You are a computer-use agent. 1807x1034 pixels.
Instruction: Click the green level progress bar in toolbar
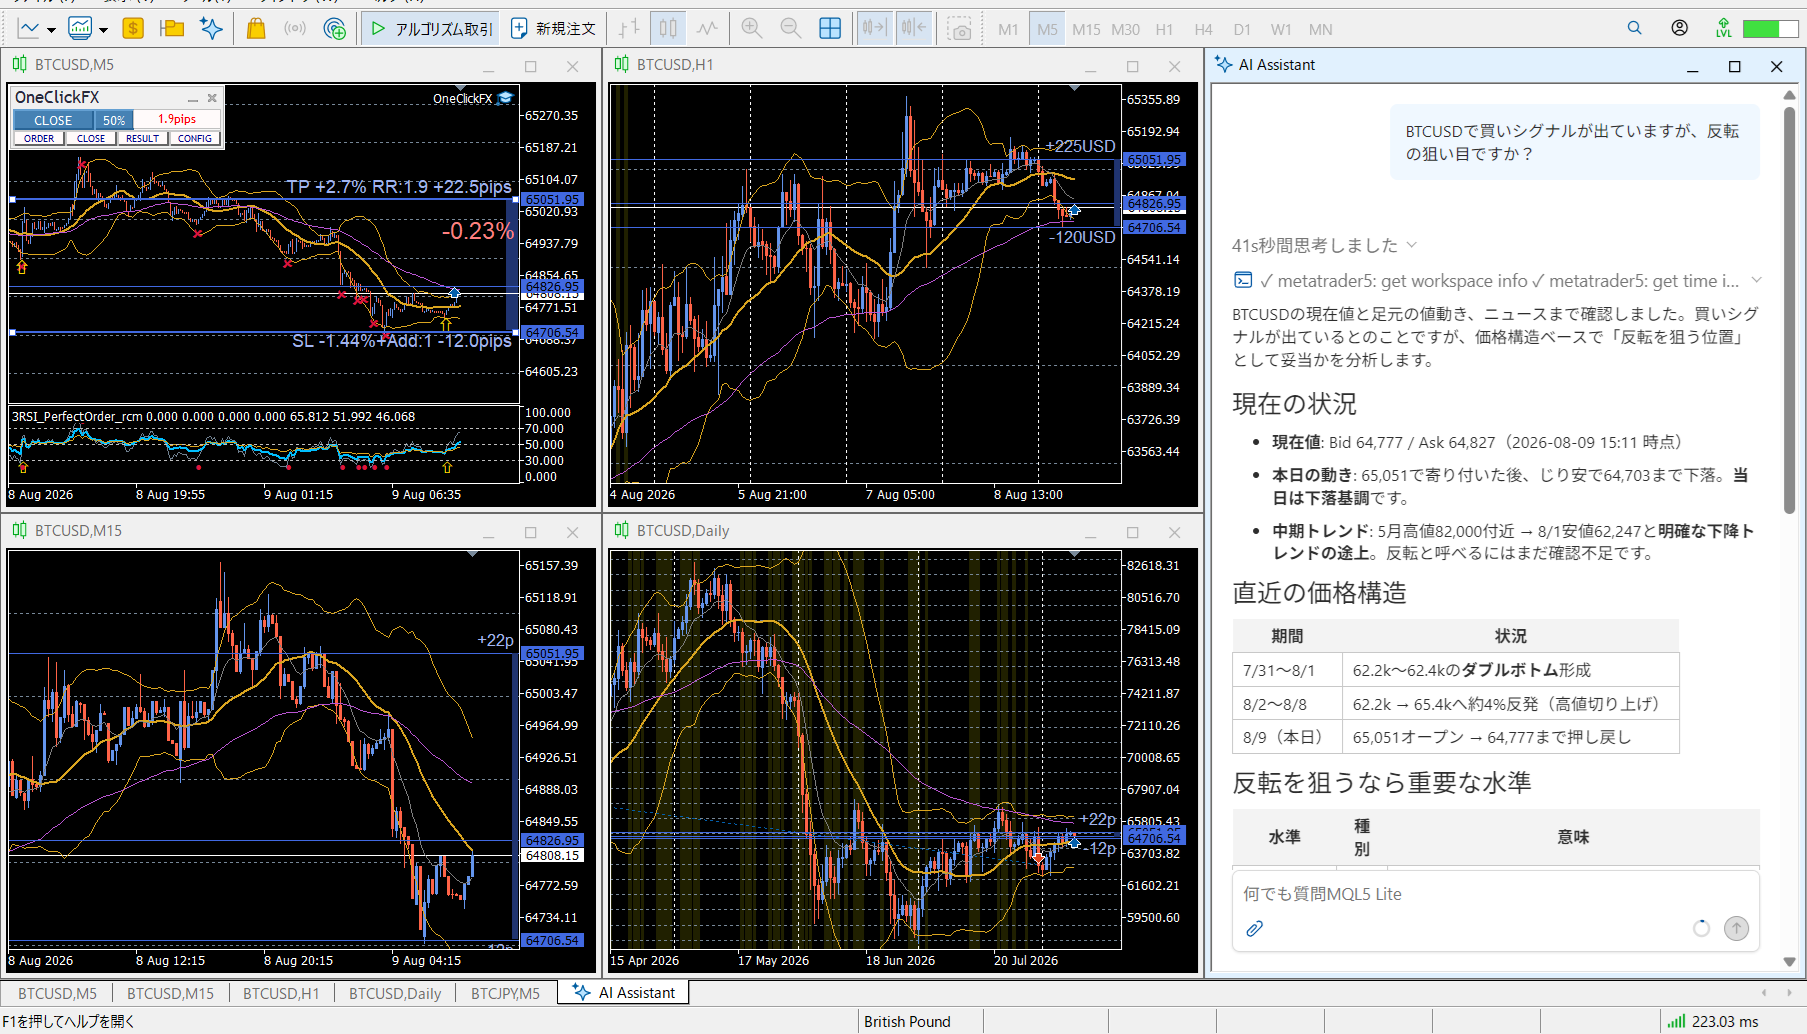[1770, 29]
